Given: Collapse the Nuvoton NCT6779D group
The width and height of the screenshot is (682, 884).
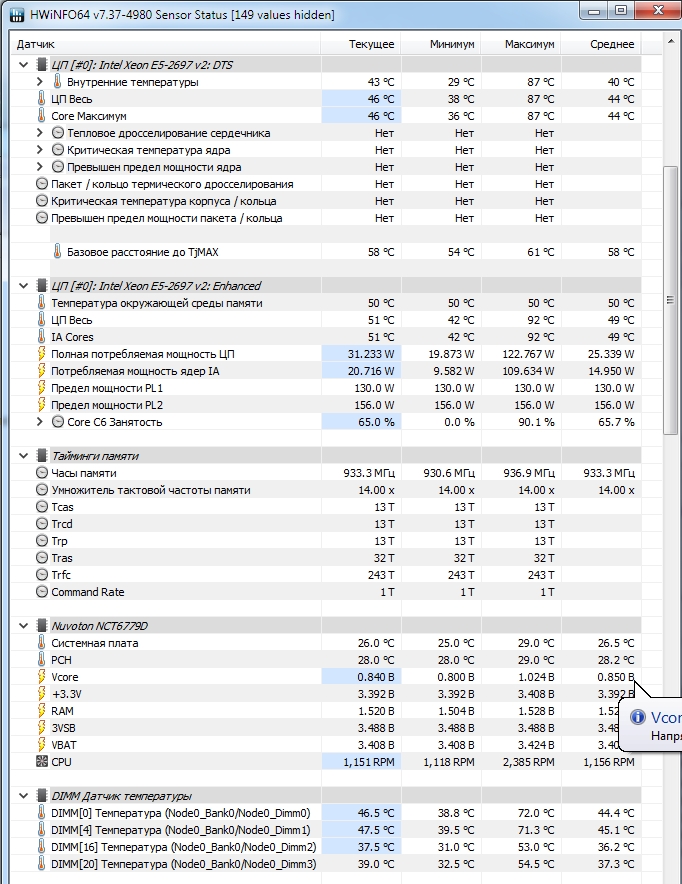Looking at the screenshot, I should pos(24,626).
